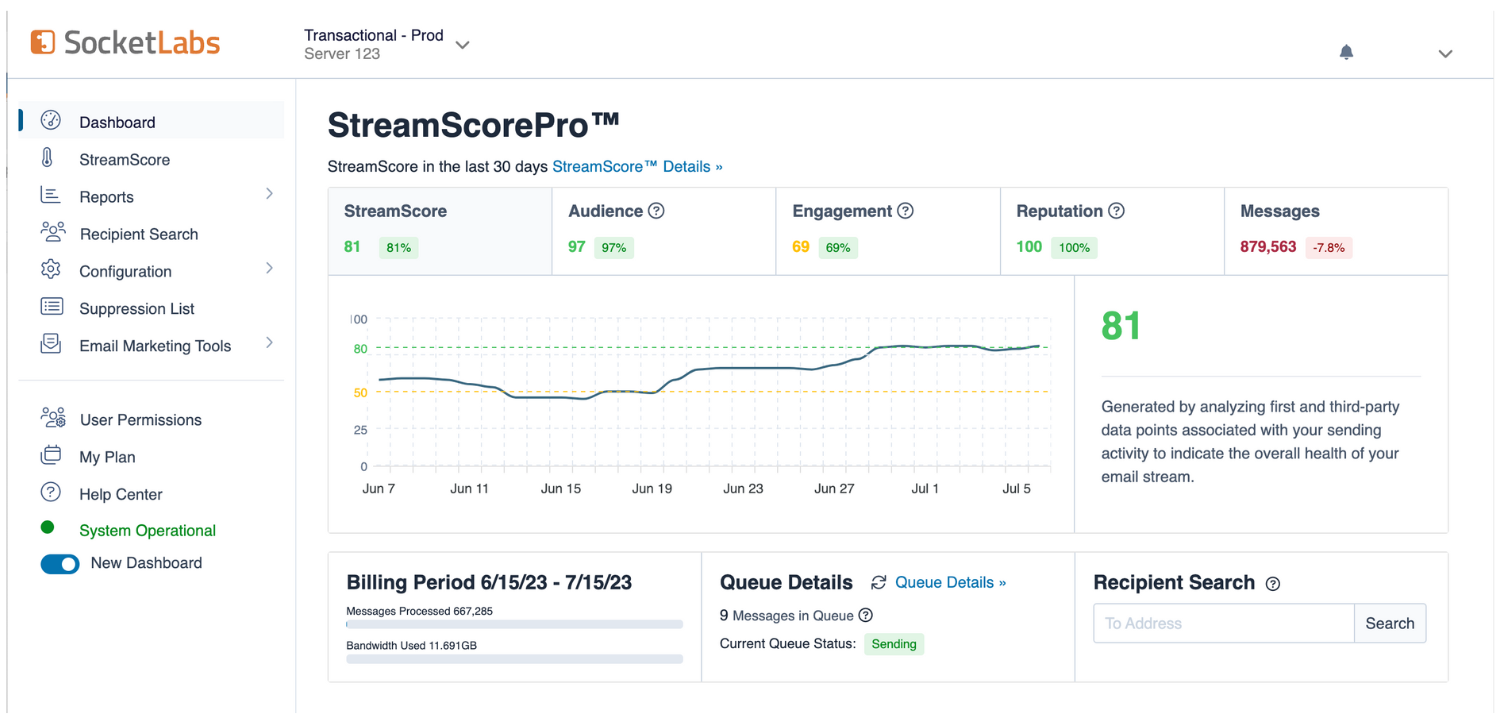Image resolution: width=1505 pixels, height=717 pixels.
Task: Click the My Plan calendar icon
Action: [x=50, y=456]
